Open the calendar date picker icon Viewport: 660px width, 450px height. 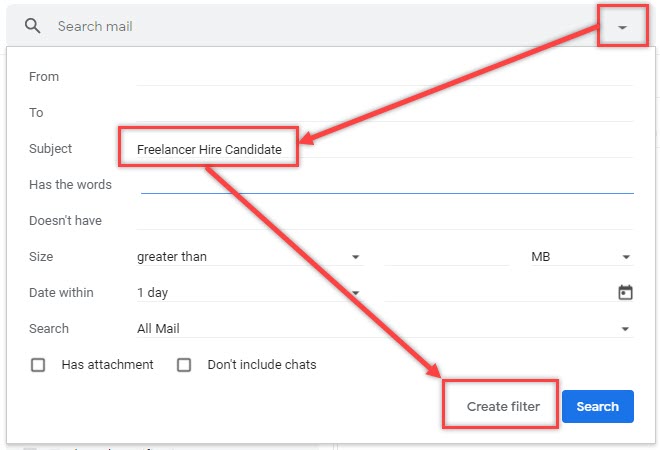point(625,293)
